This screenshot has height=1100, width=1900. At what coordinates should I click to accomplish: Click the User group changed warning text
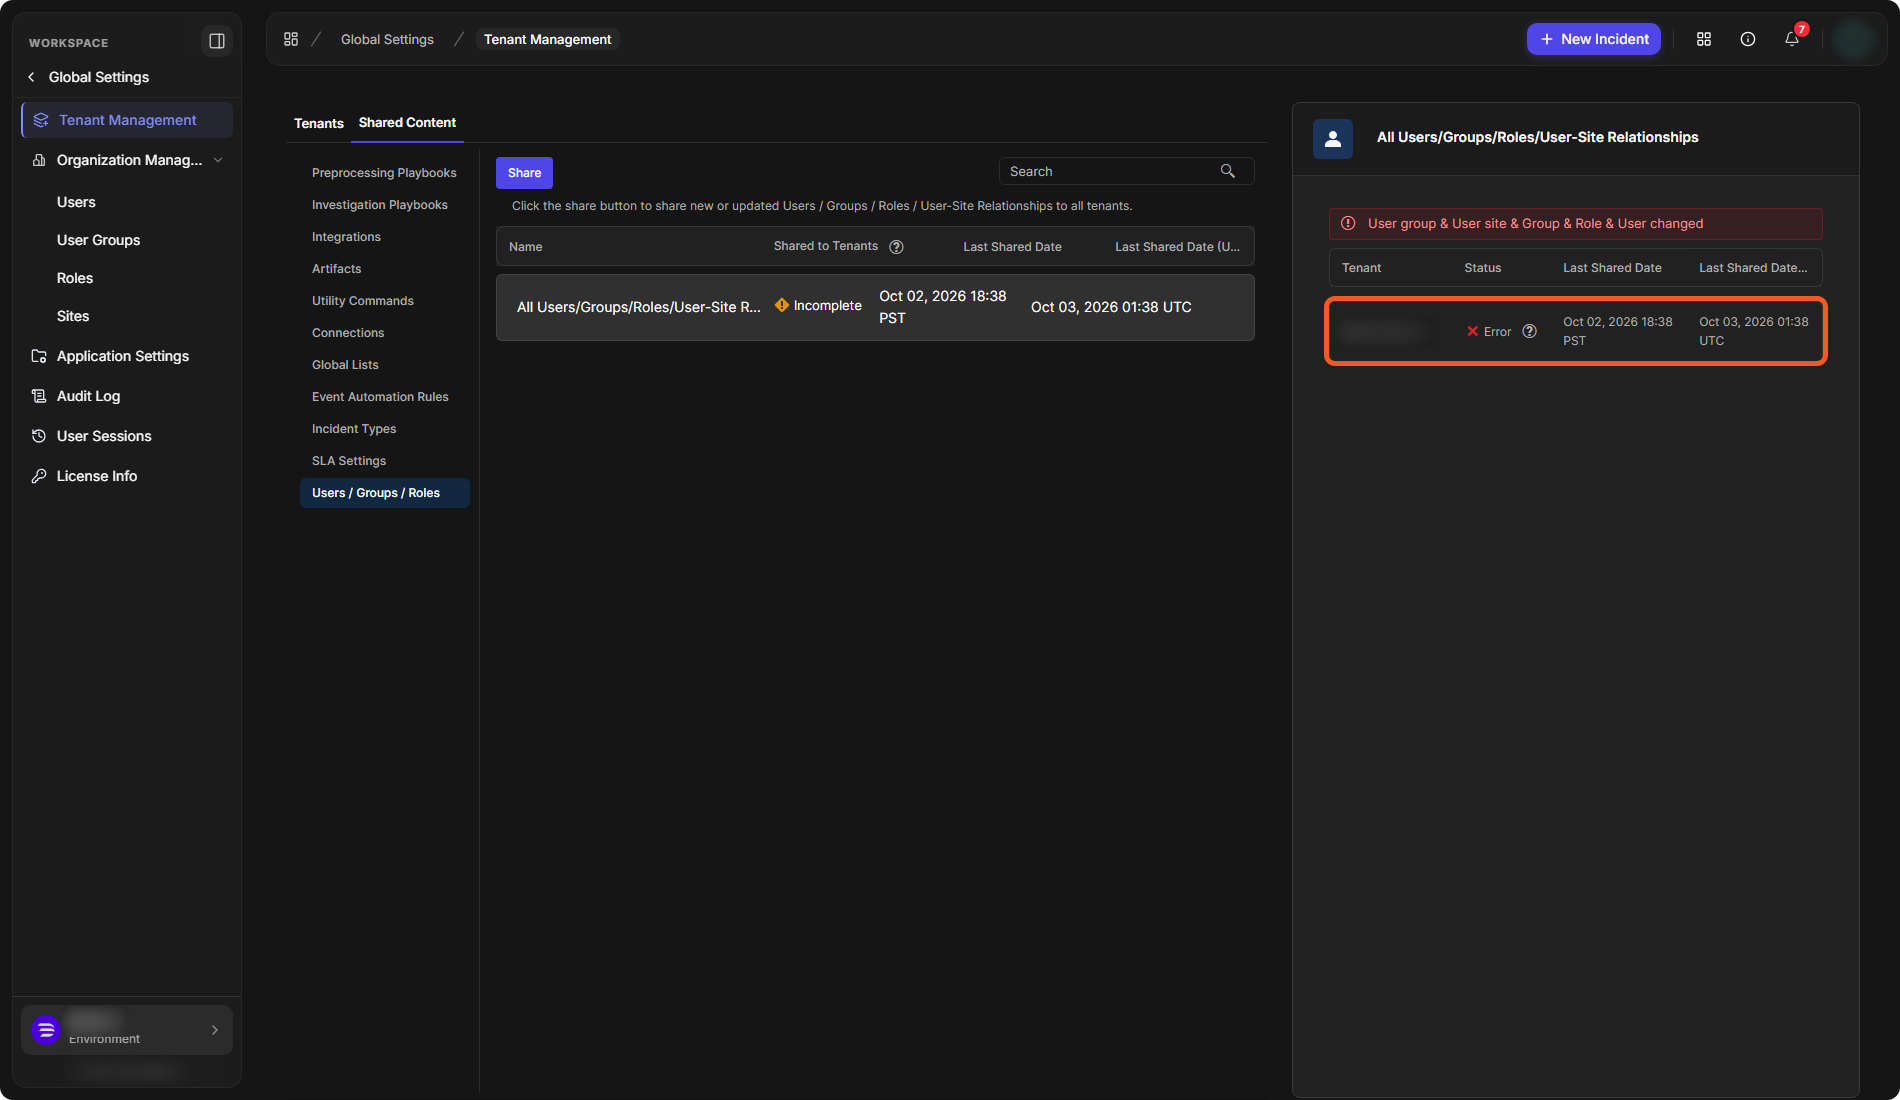pos(1535,224)
